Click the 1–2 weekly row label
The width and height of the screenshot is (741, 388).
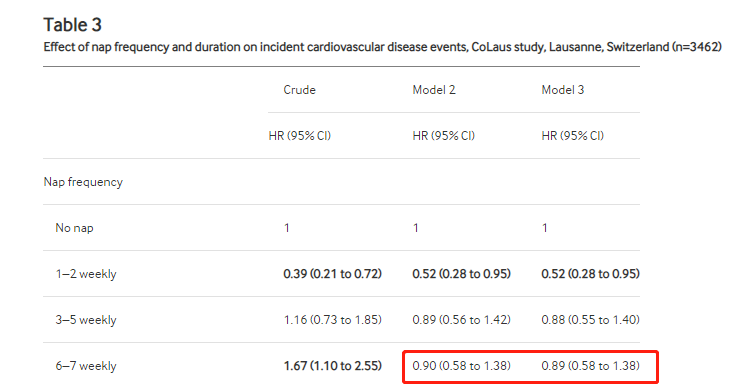[x=86, y=274]
